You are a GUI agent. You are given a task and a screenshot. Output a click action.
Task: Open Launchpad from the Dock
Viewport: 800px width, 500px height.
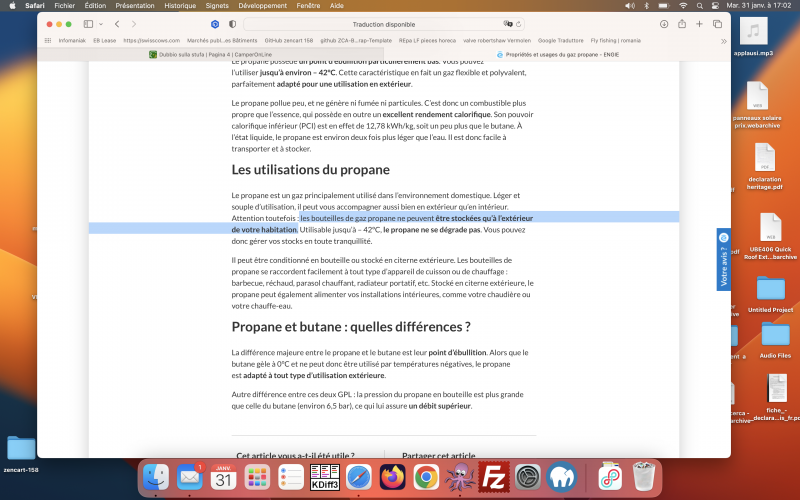(257, 478)
